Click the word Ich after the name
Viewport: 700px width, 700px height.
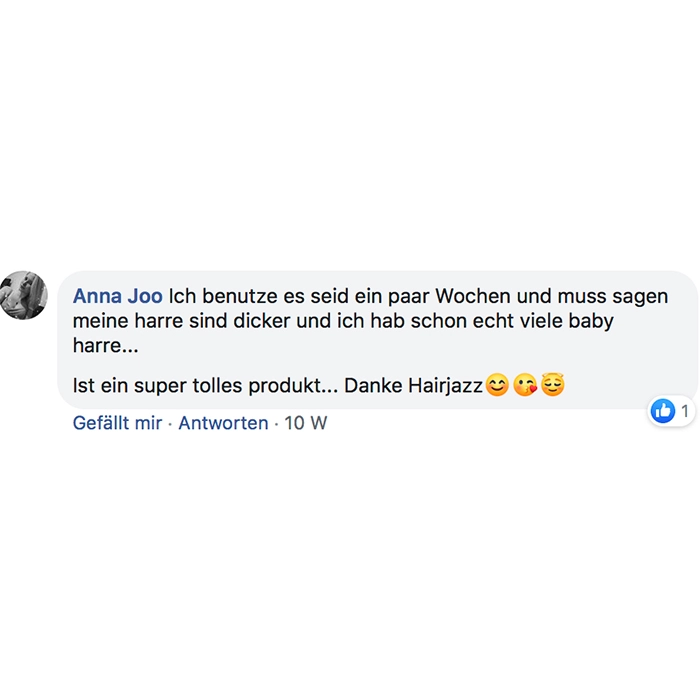pyautogui.click(x=182, y=296)
